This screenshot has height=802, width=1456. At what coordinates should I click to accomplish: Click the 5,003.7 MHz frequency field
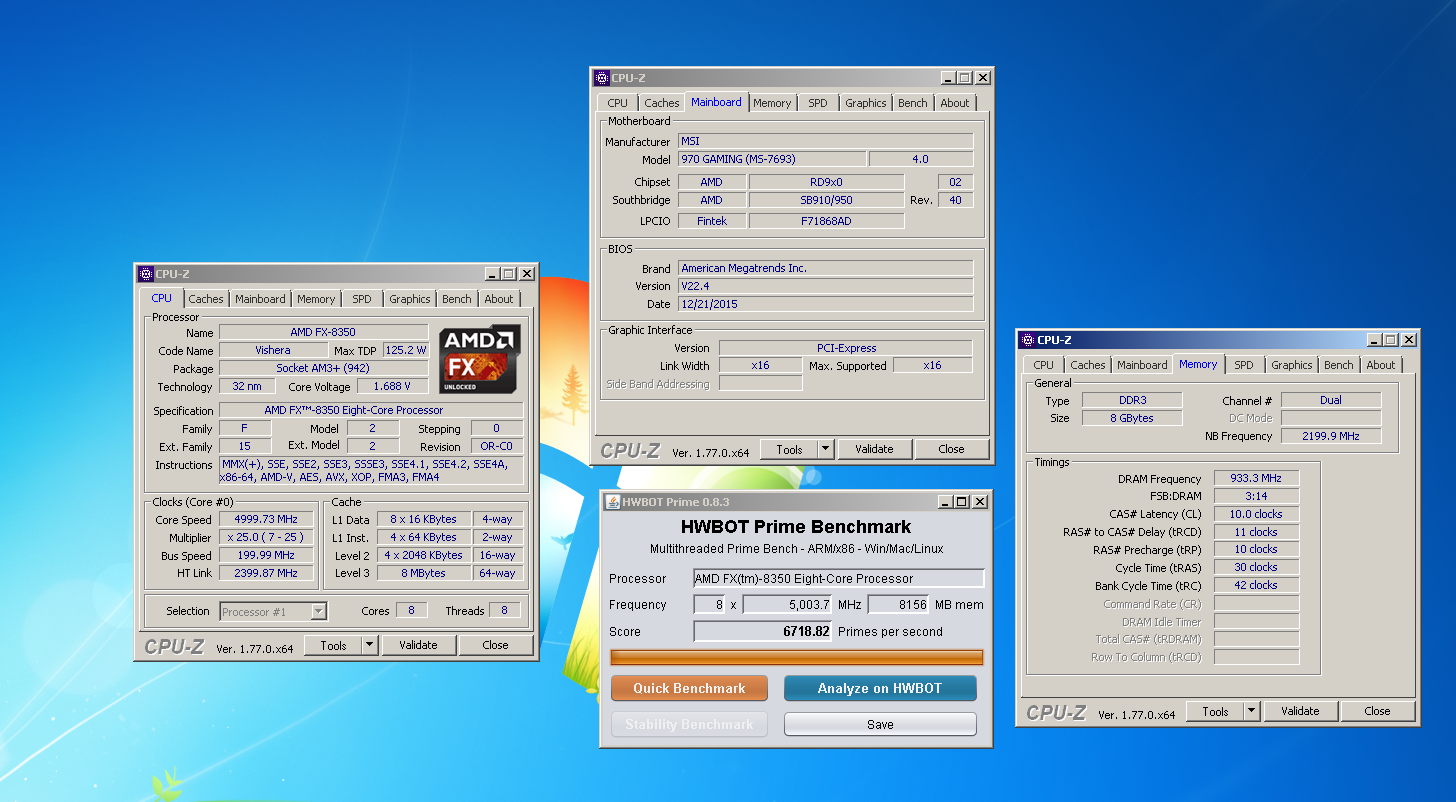pos(788,604)
